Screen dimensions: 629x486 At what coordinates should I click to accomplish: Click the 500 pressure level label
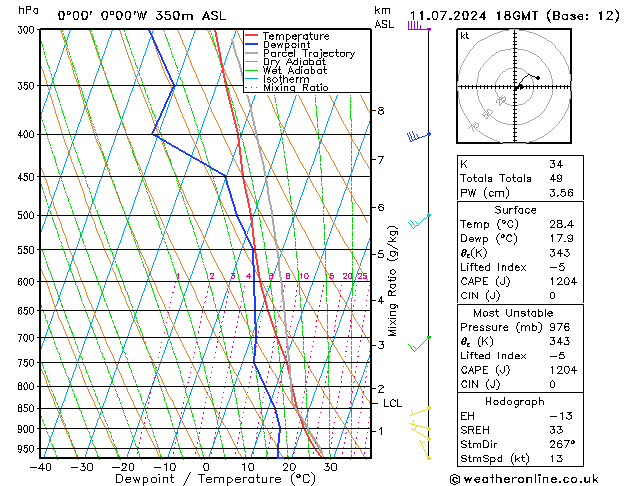pyautogui.click(x=28, y=215)
